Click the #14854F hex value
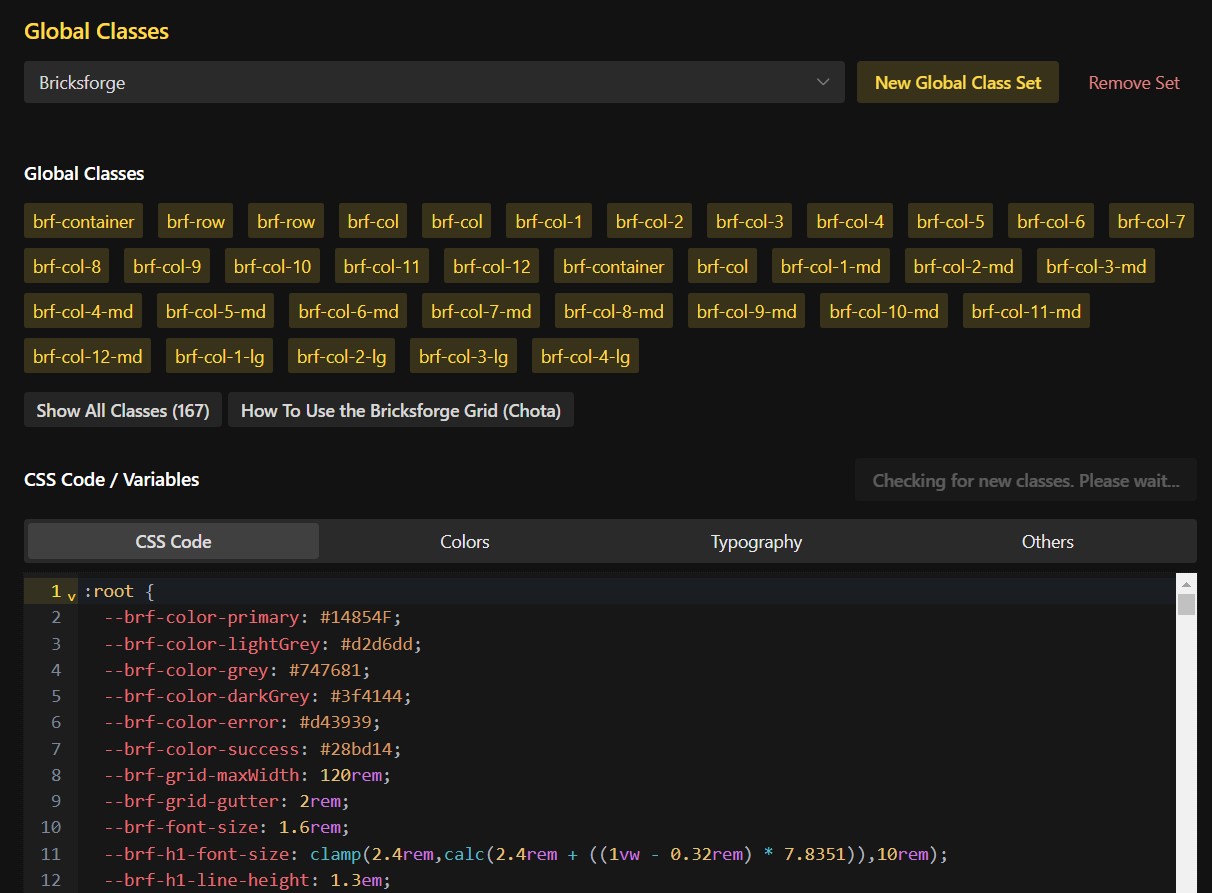 point(356,617)
